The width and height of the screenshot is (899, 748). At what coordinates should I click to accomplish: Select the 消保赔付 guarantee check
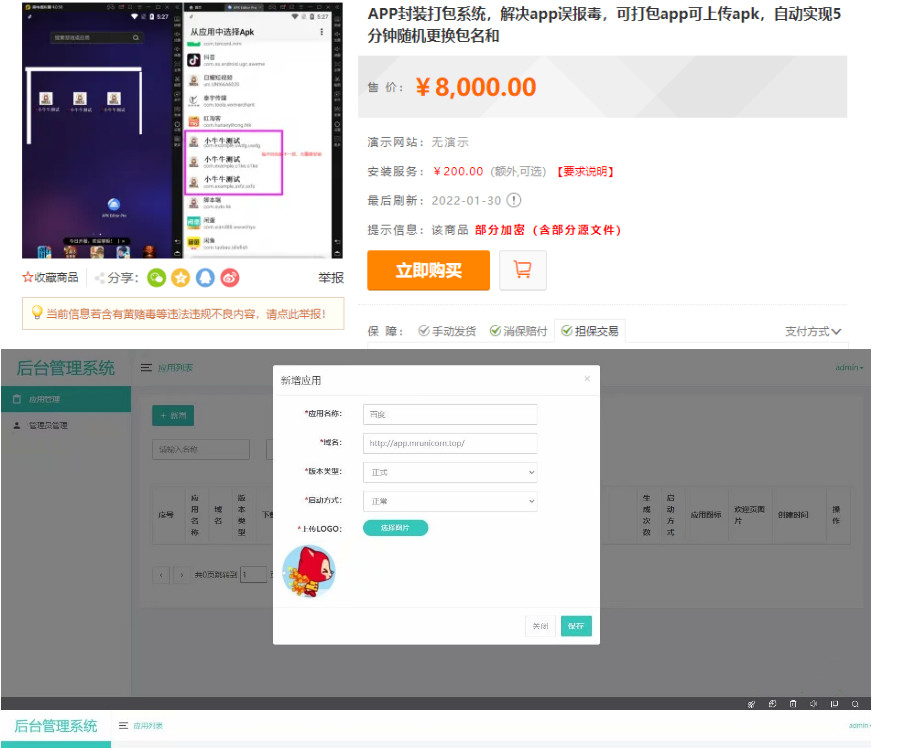495,331
